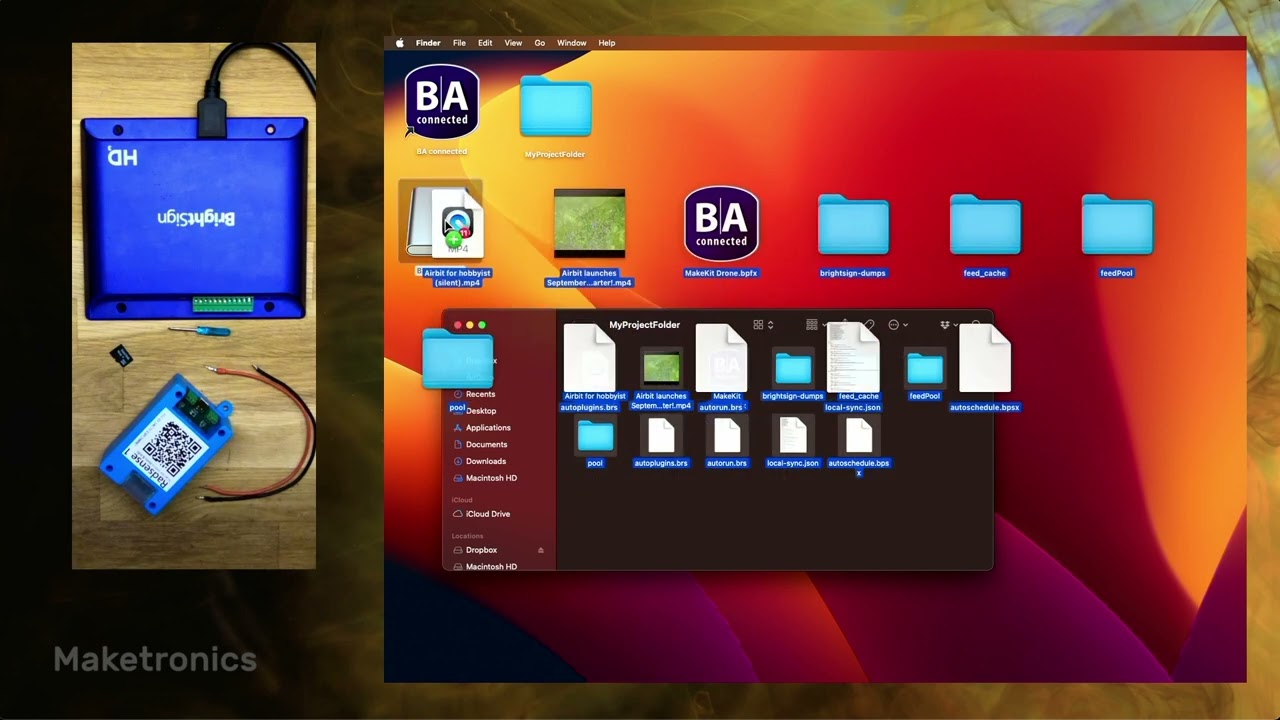Select feedPool folder inside Finder window

point(925,369)
